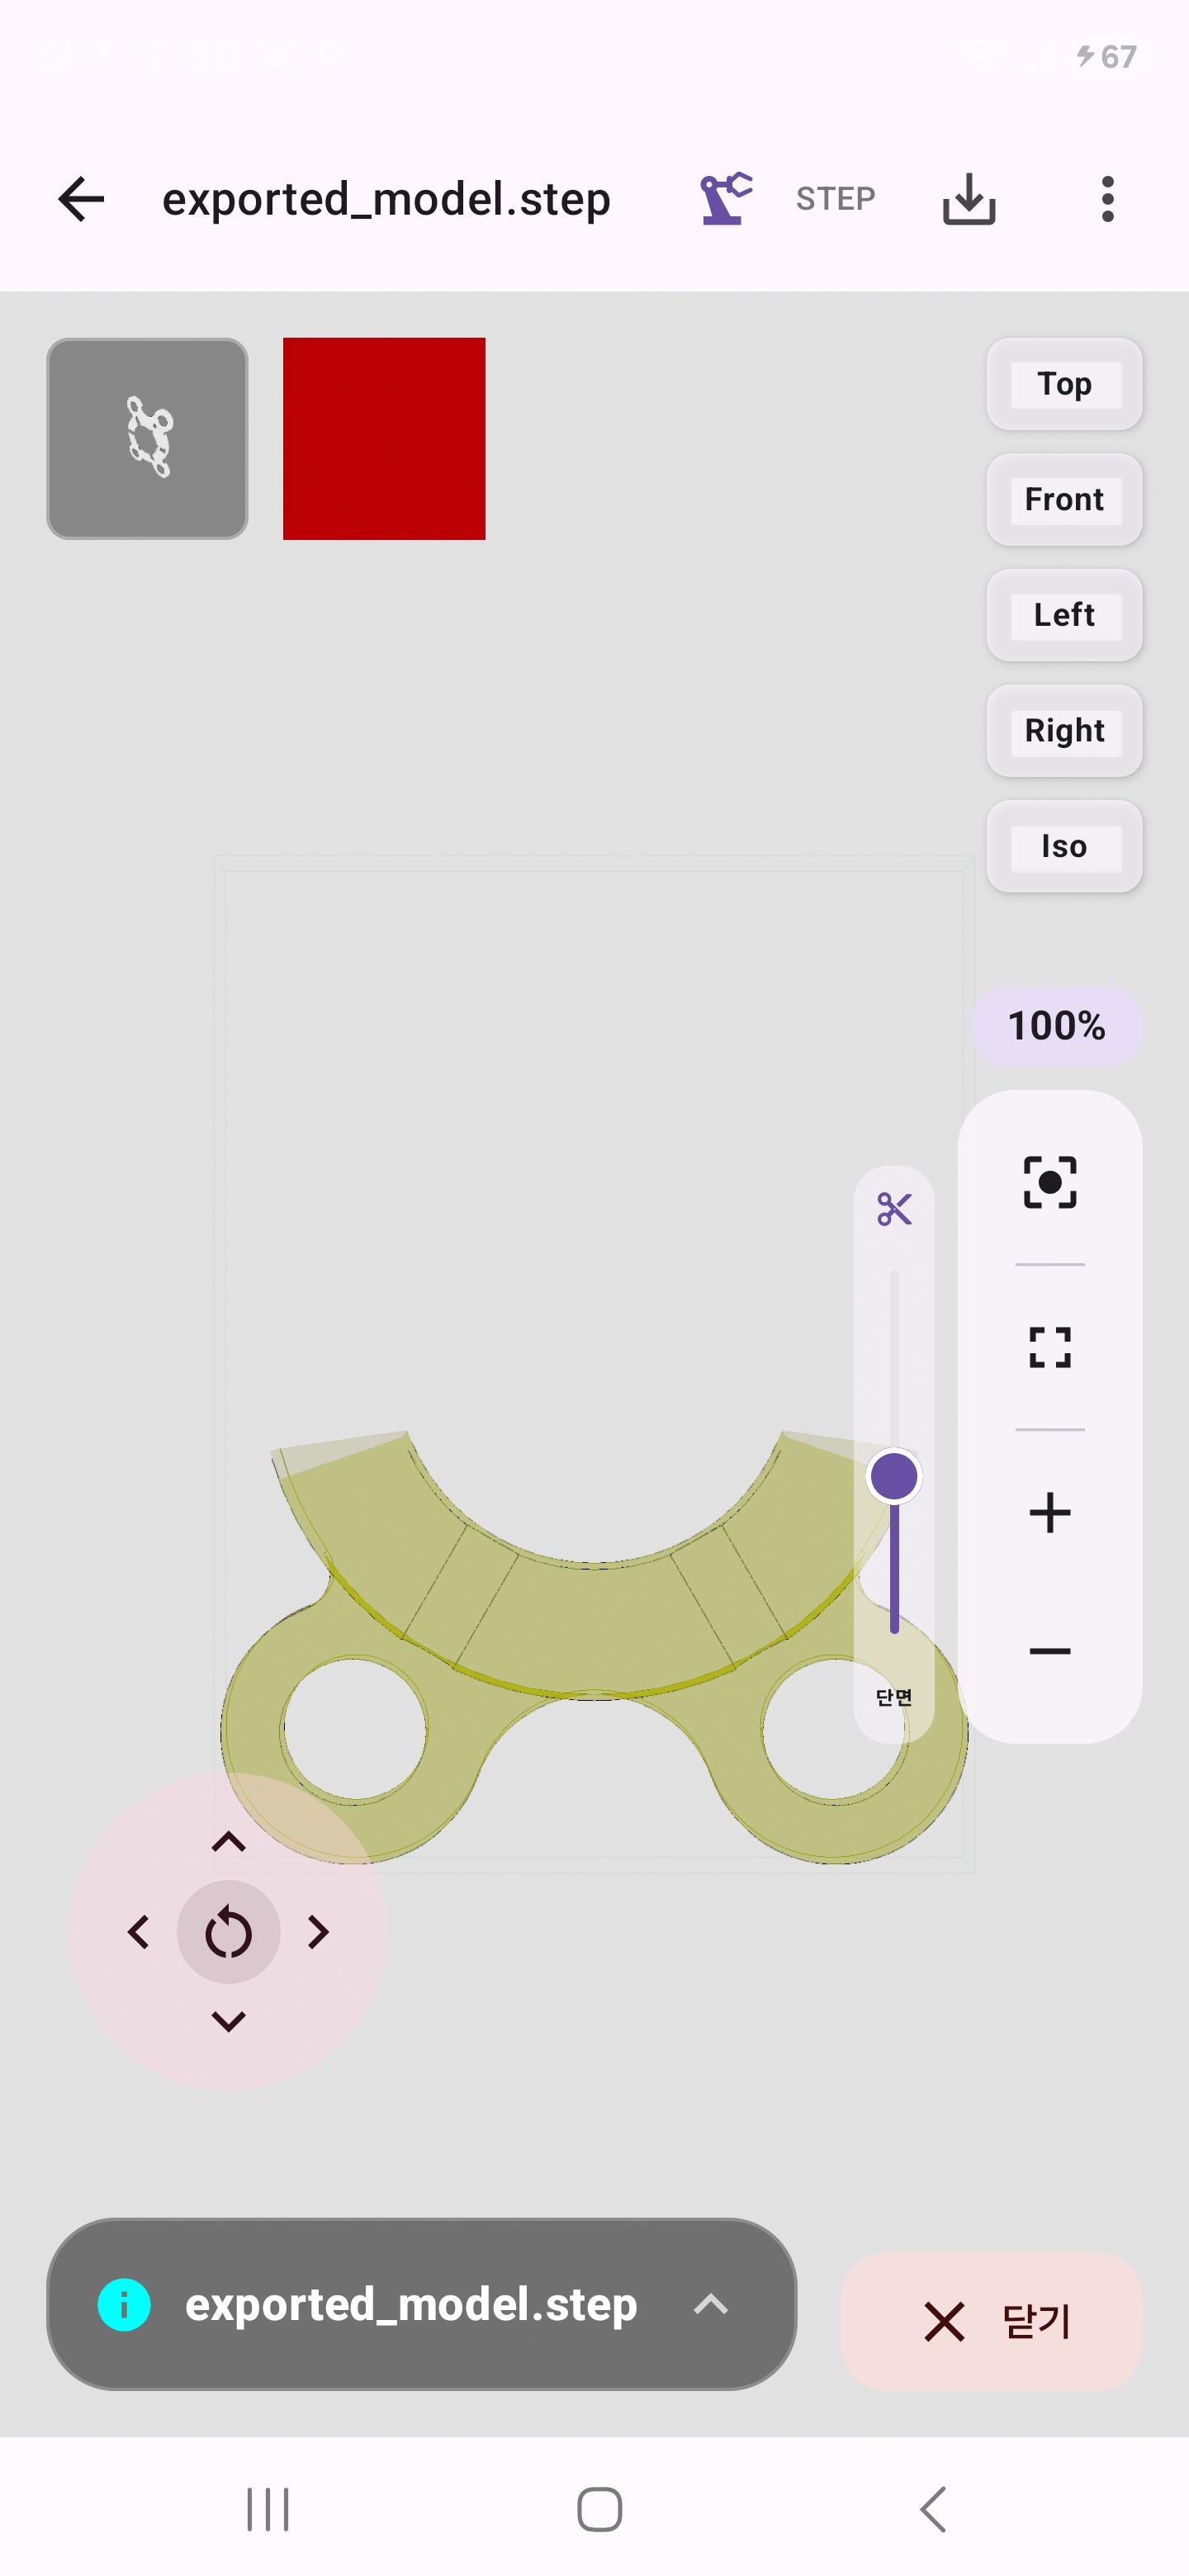Recenter view with the focus target icon
Viewport: 1189px width, 2576px height.
click(x=1050, y=1182)
